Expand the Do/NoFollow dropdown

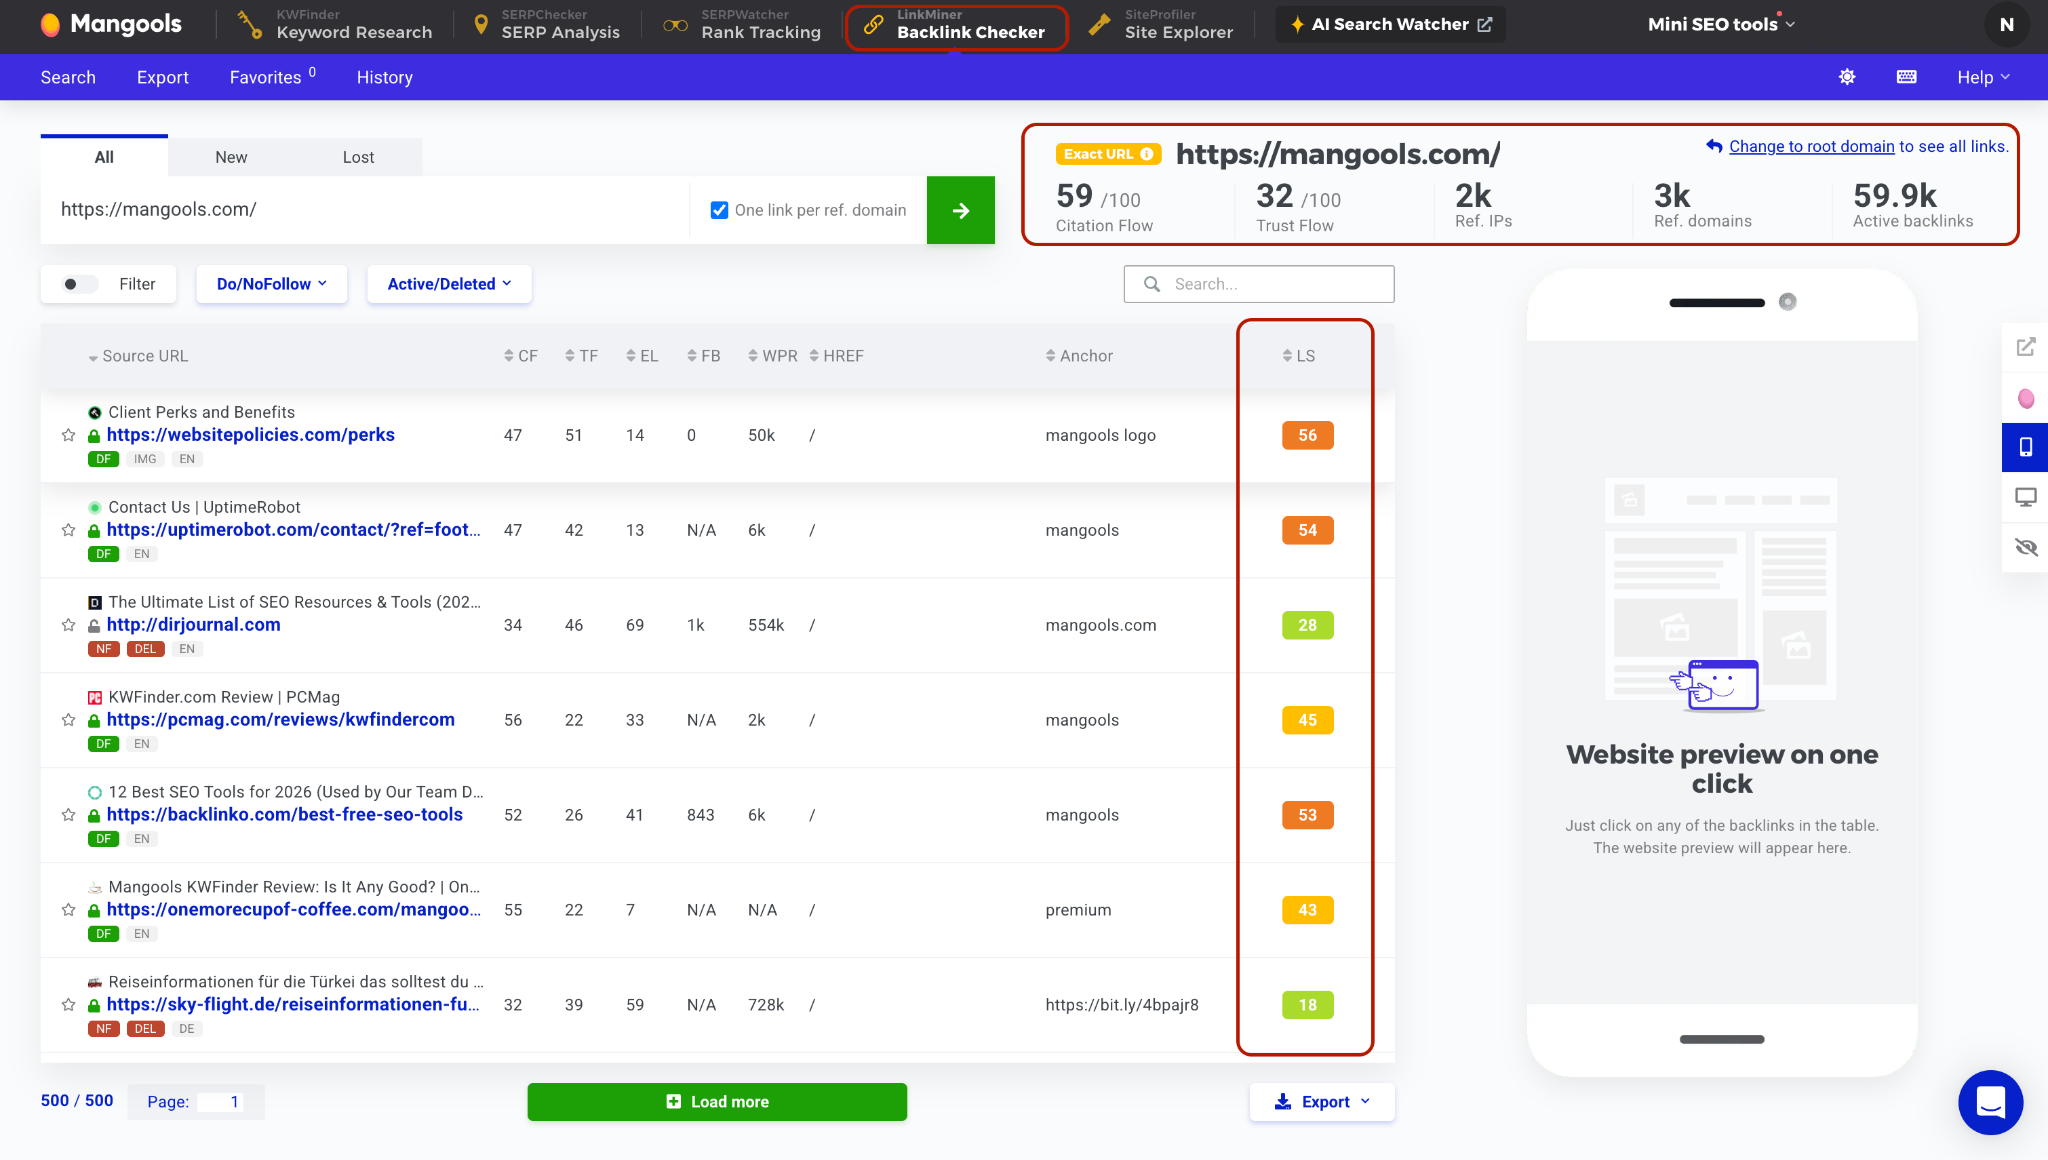(x=272, y=284)
